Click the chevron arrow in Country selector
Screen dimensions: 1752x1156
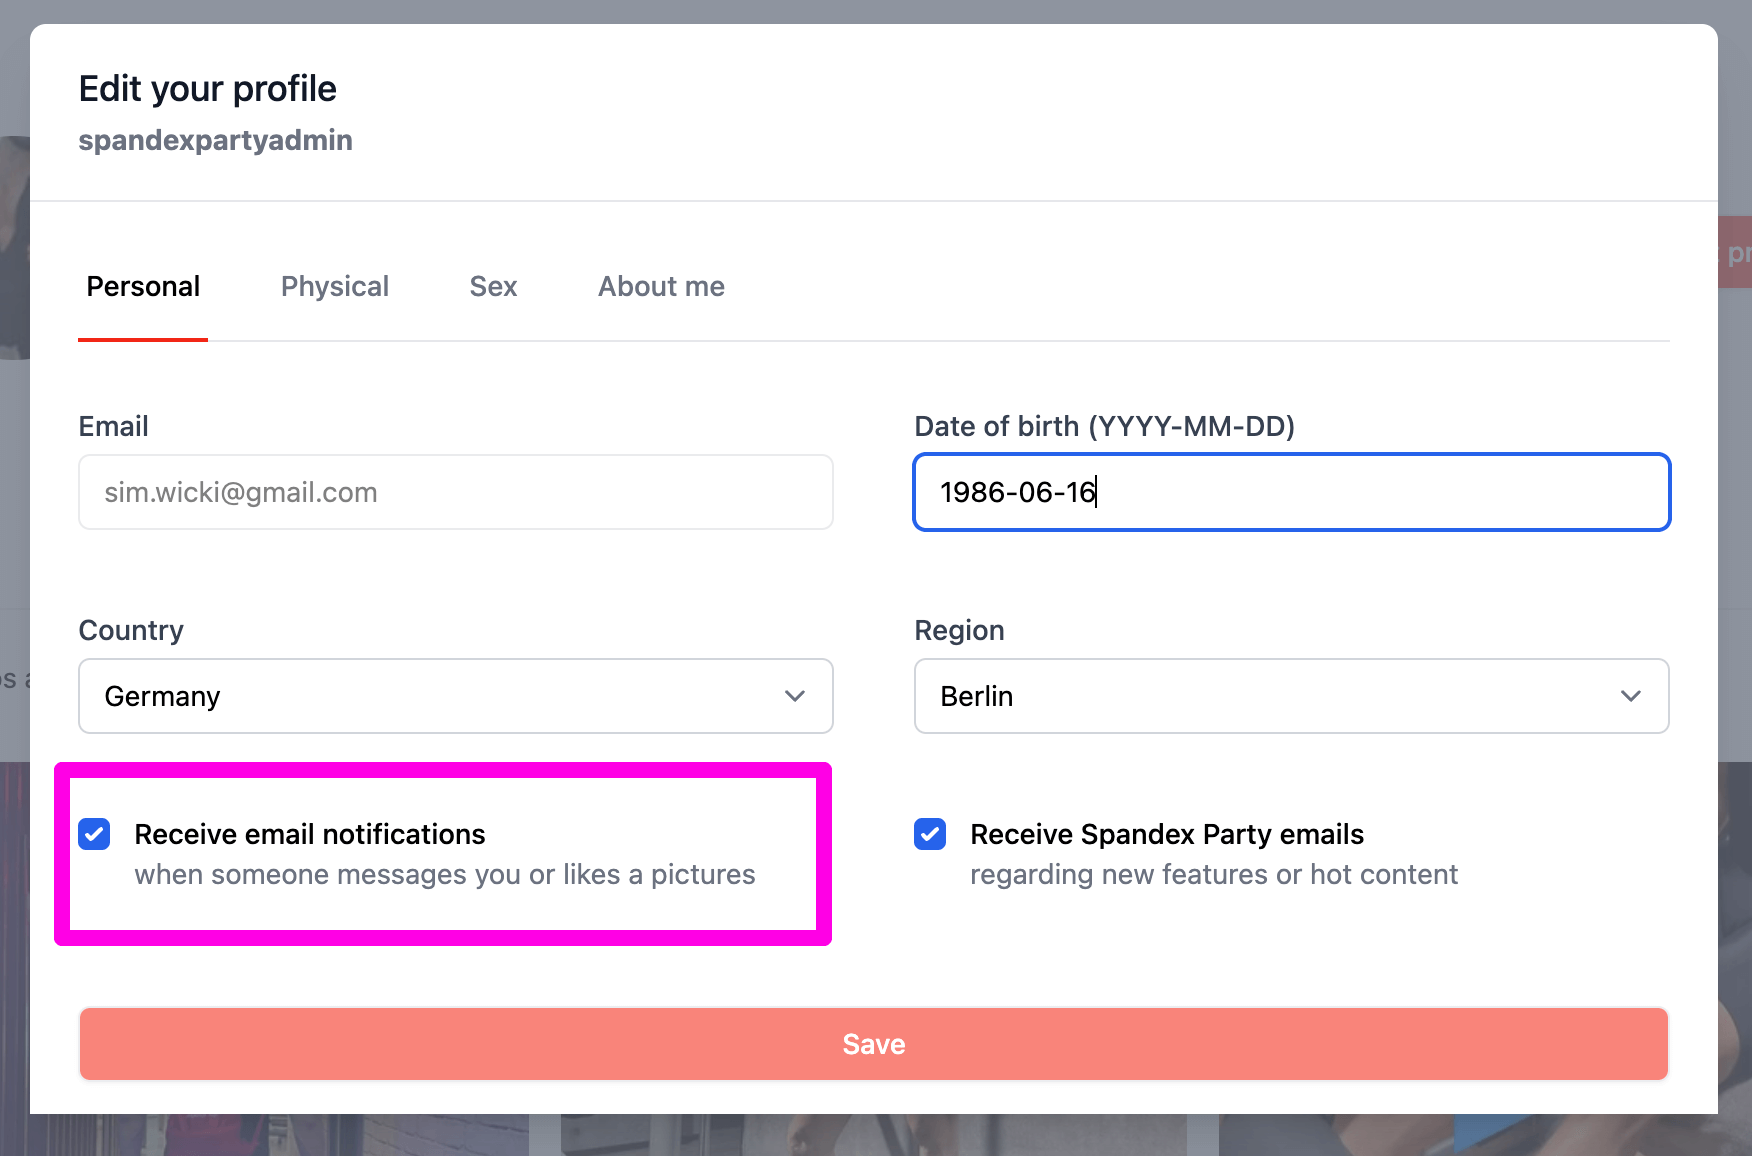[795, 696]
